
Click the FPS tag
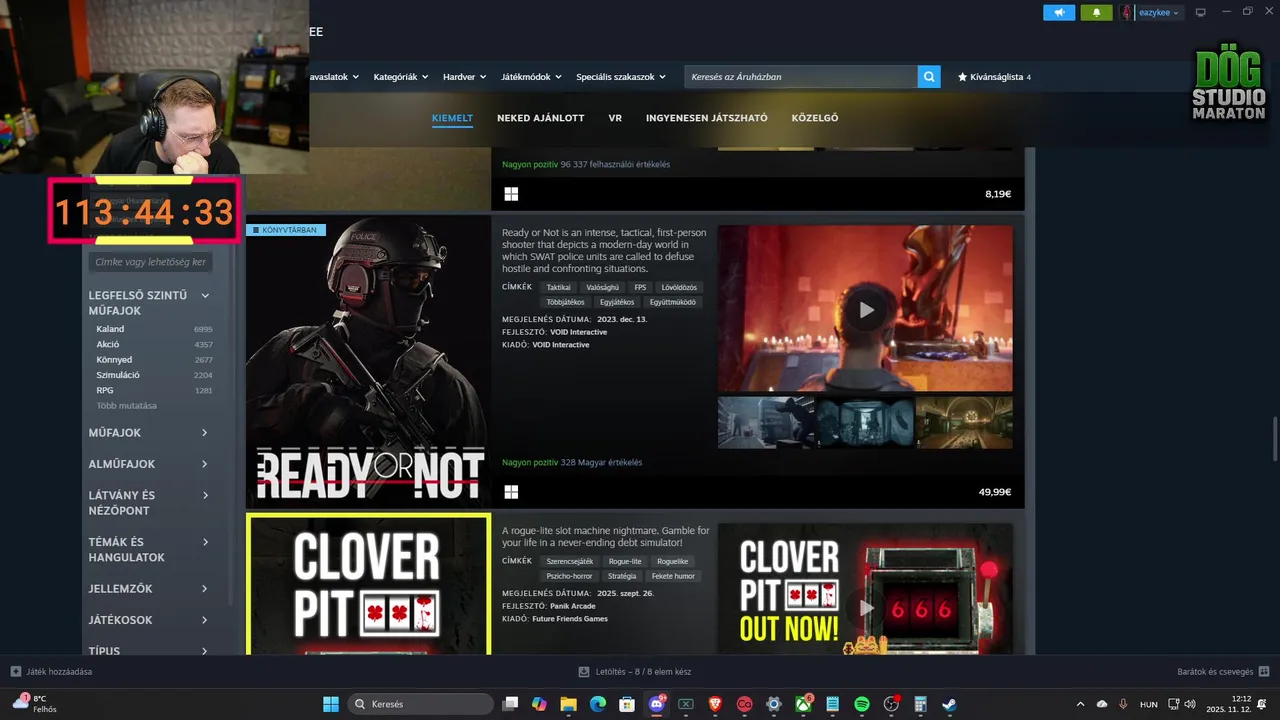(640, 287)
